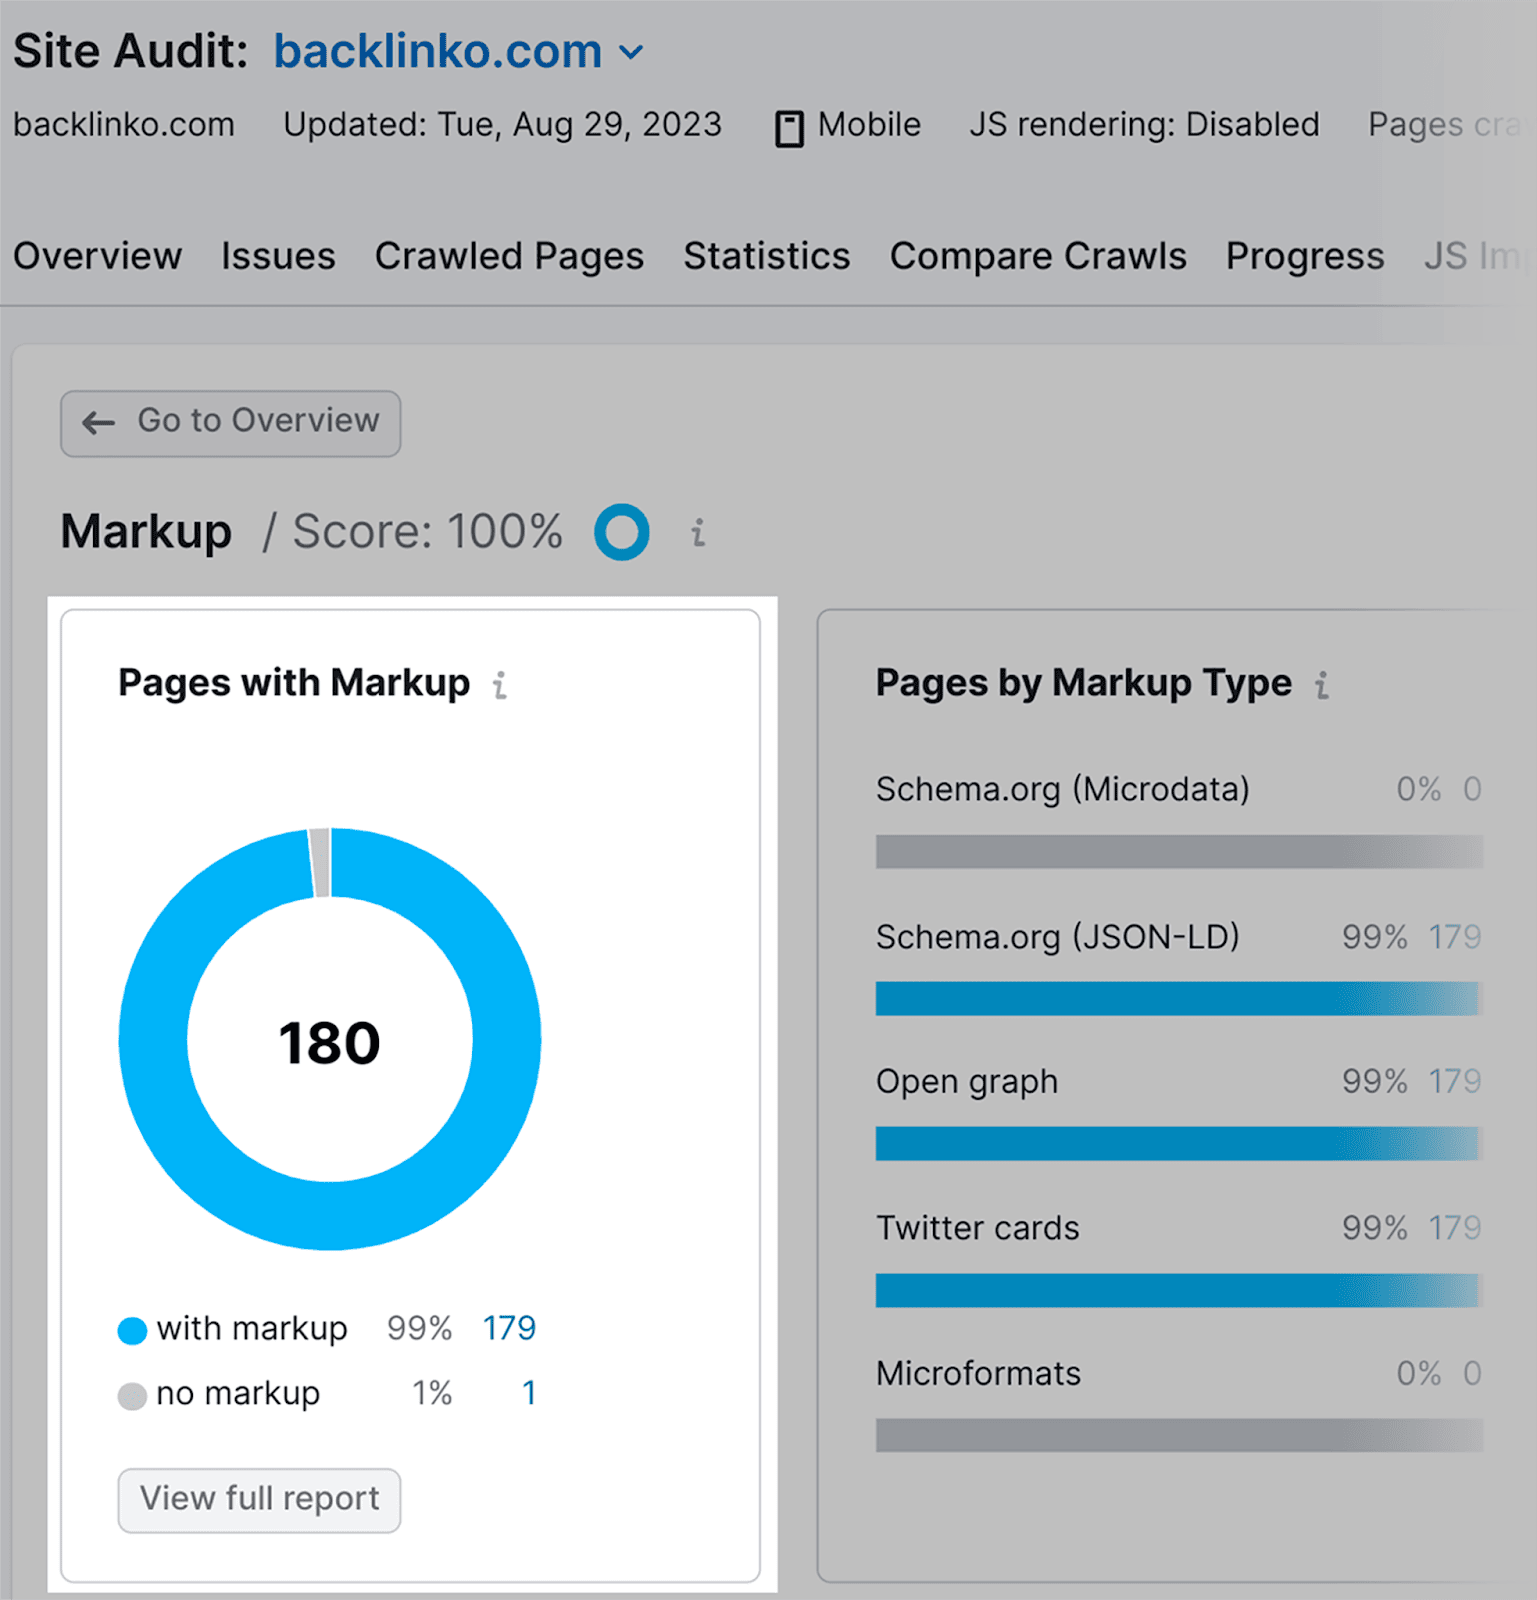Select the Statistics tab
Viewport: 1537px width, 1600px height.
pyautogui.click(x=766, y=256)
